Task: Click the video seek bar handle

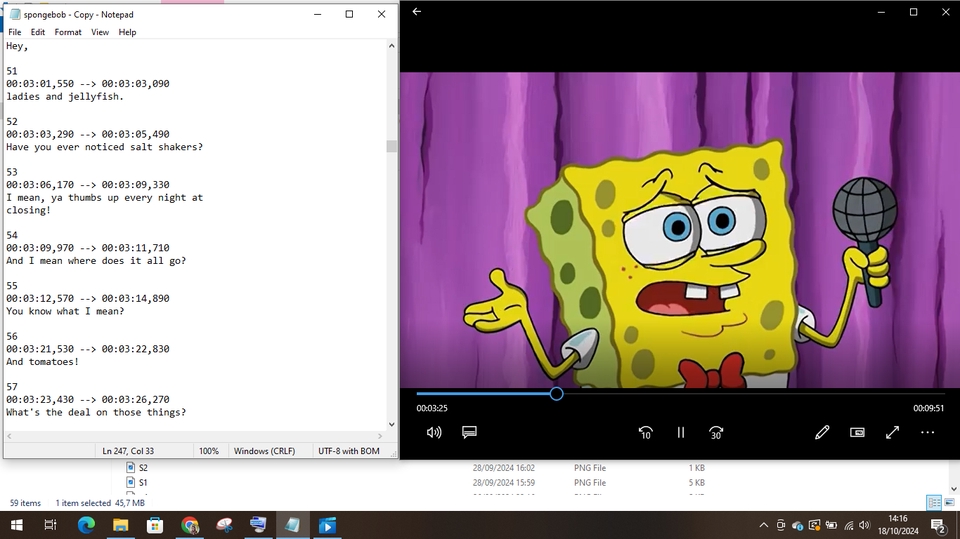Action: pyautogui.click(x=556, y=394)
